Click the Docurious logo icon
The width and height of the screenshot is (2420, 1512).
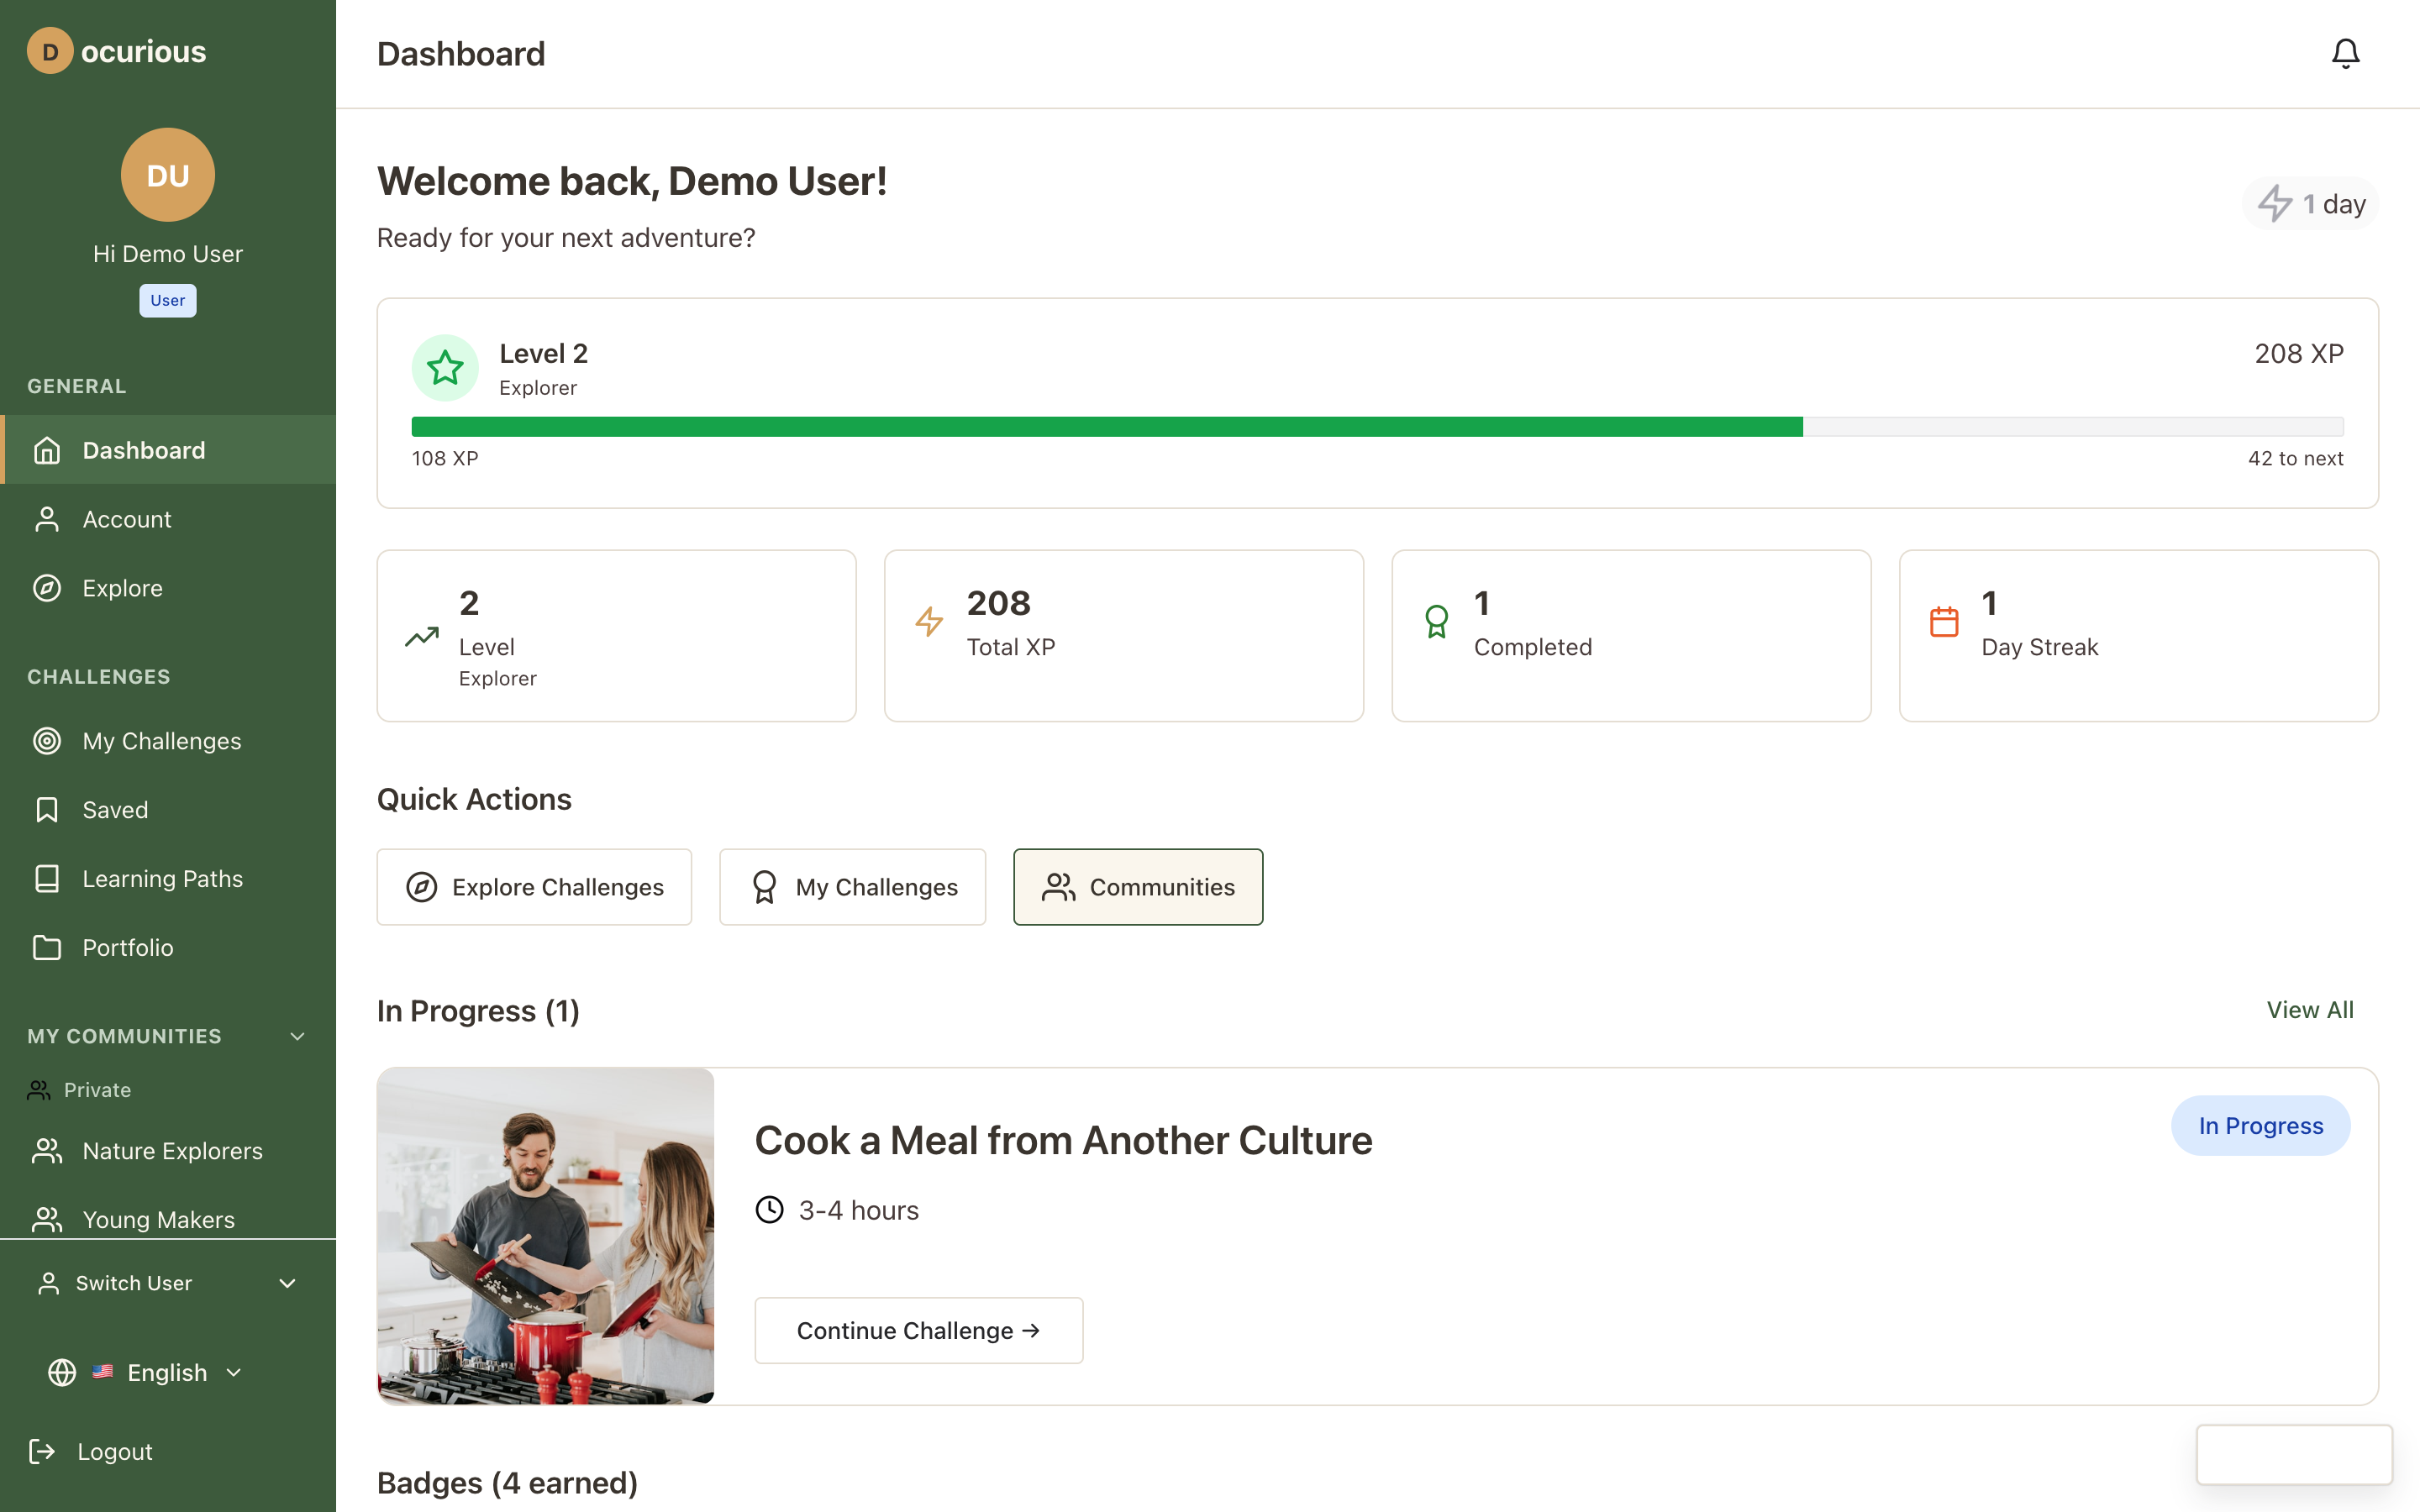tap(50, 51)
